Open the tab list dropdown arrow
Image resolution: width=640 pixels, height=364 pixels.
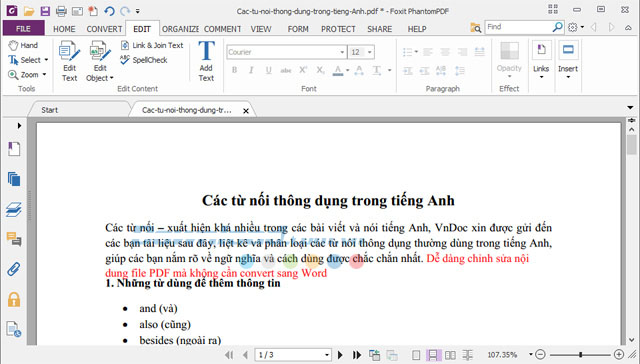click(x=630, y=108)
